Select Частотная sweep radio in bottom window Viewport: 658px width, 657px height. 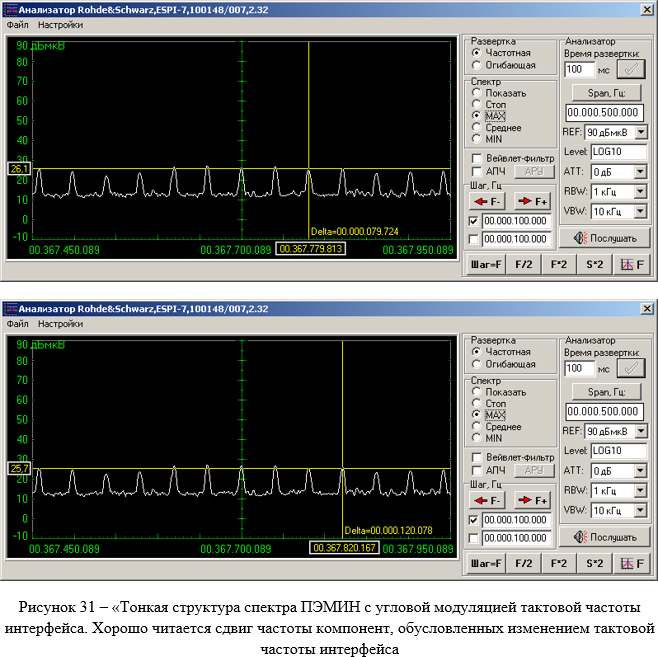point(476,352)
